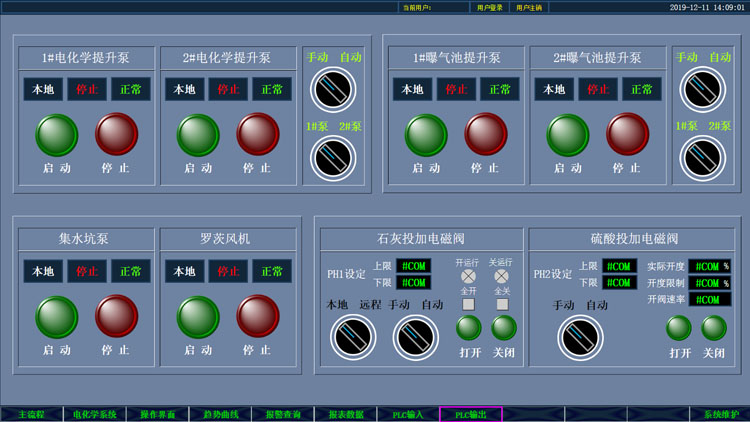Toggle 手动/自动 knob in 硫酸投加电磁阀 panel
Viewport: 750px width, 422px height.
click(x=581, y=338)
